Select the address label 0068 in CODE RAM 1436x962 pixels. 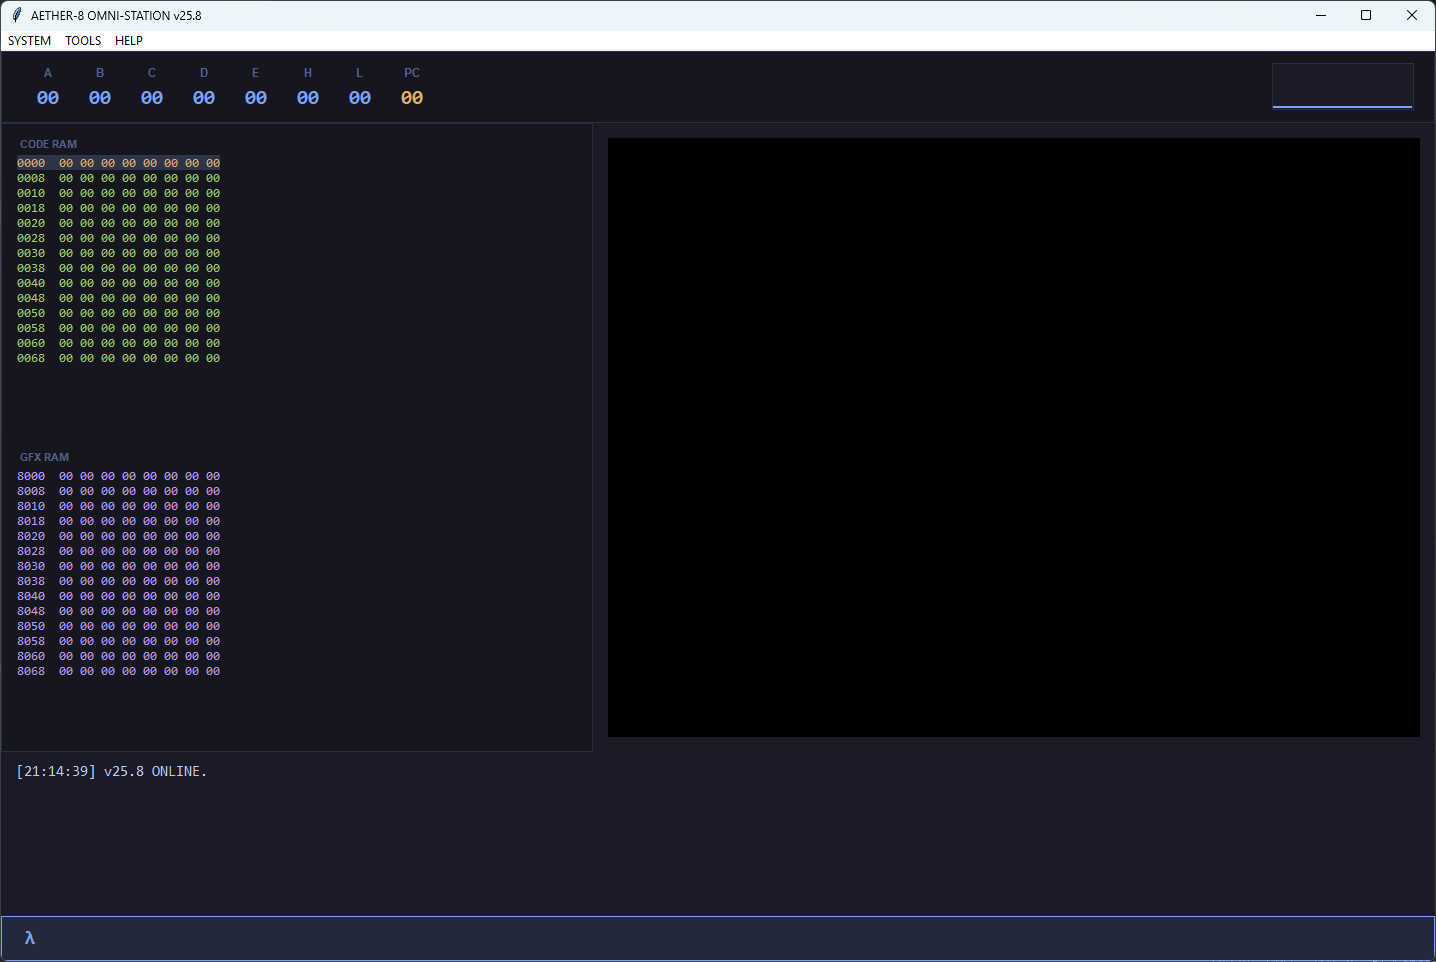click(x=30, y=358)
